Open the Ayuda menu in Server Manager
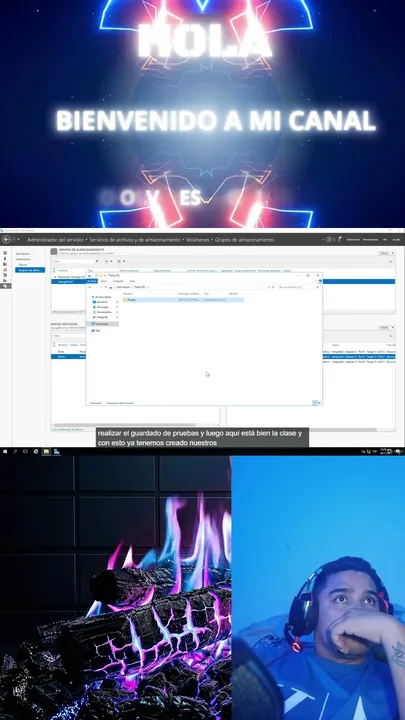Screen dimensions: 405x720 pyautogui.click(x=396, y=240)
